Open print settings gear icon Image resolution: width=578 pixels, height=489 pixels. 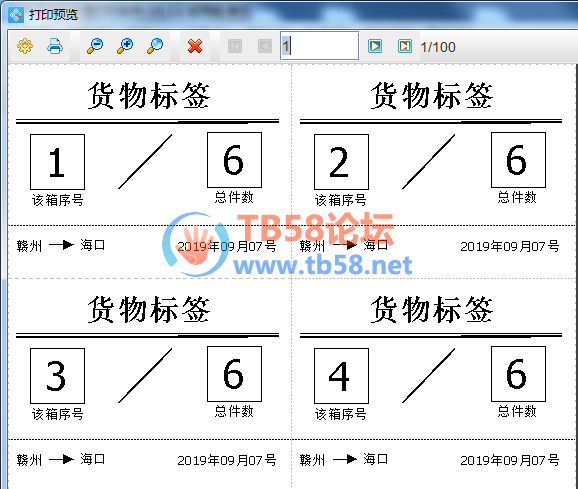pyautogui.click(x=25, y=46)
